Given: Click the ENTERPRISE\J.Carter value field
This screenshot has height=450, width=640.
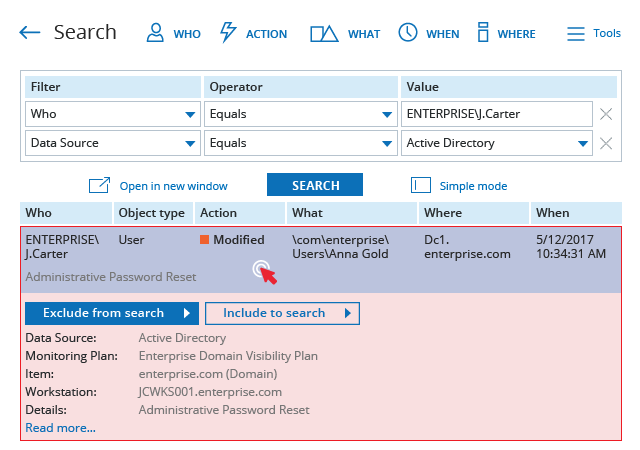Looking at the screenshot, I should 497,114.
